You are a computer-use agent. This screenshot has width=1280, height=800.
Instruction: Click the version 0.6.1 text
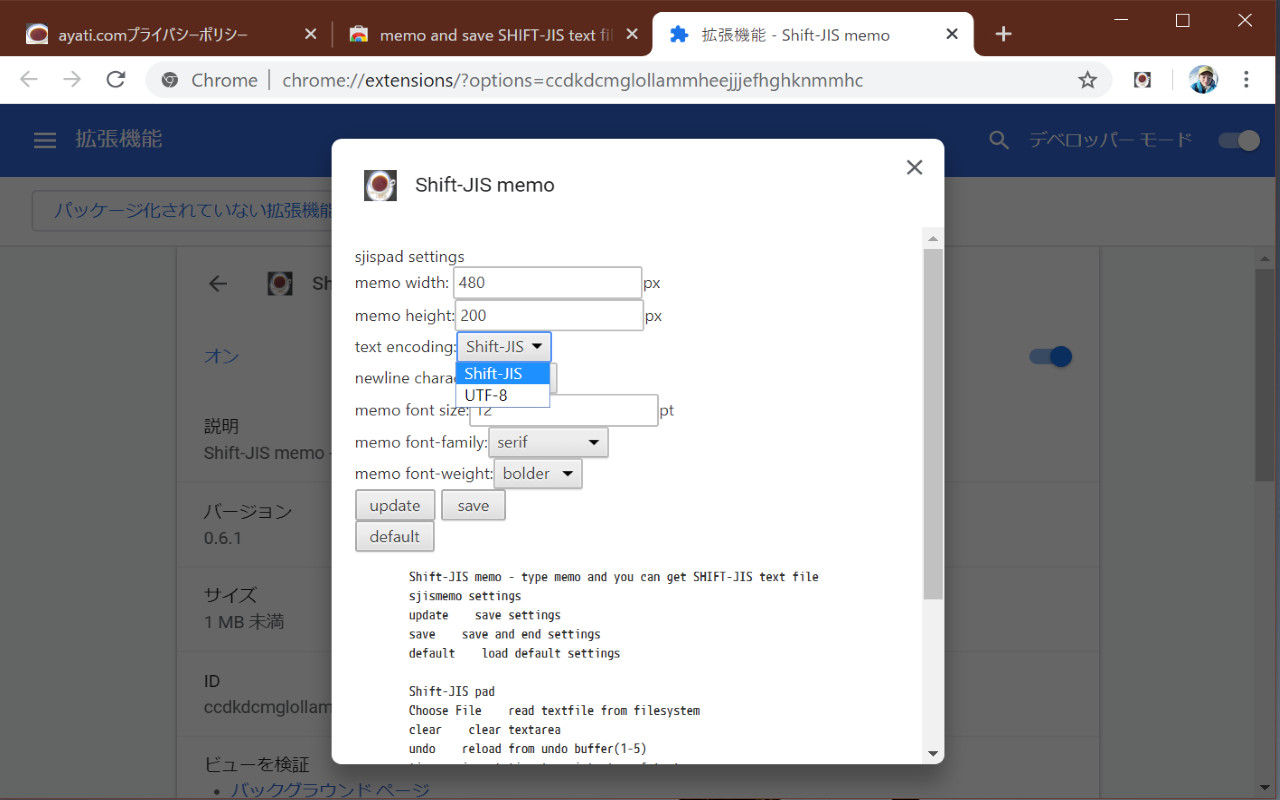pos(223,538)
